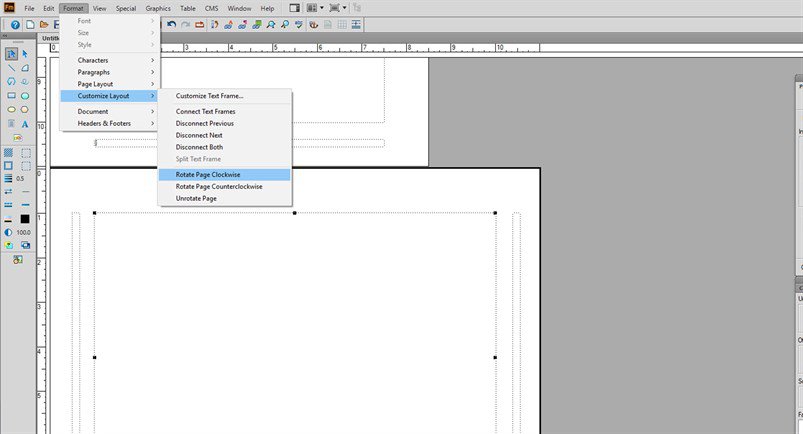Open the Table menu
The width and height of the screenshot is (803, 434).
click(x=187, y=8)
